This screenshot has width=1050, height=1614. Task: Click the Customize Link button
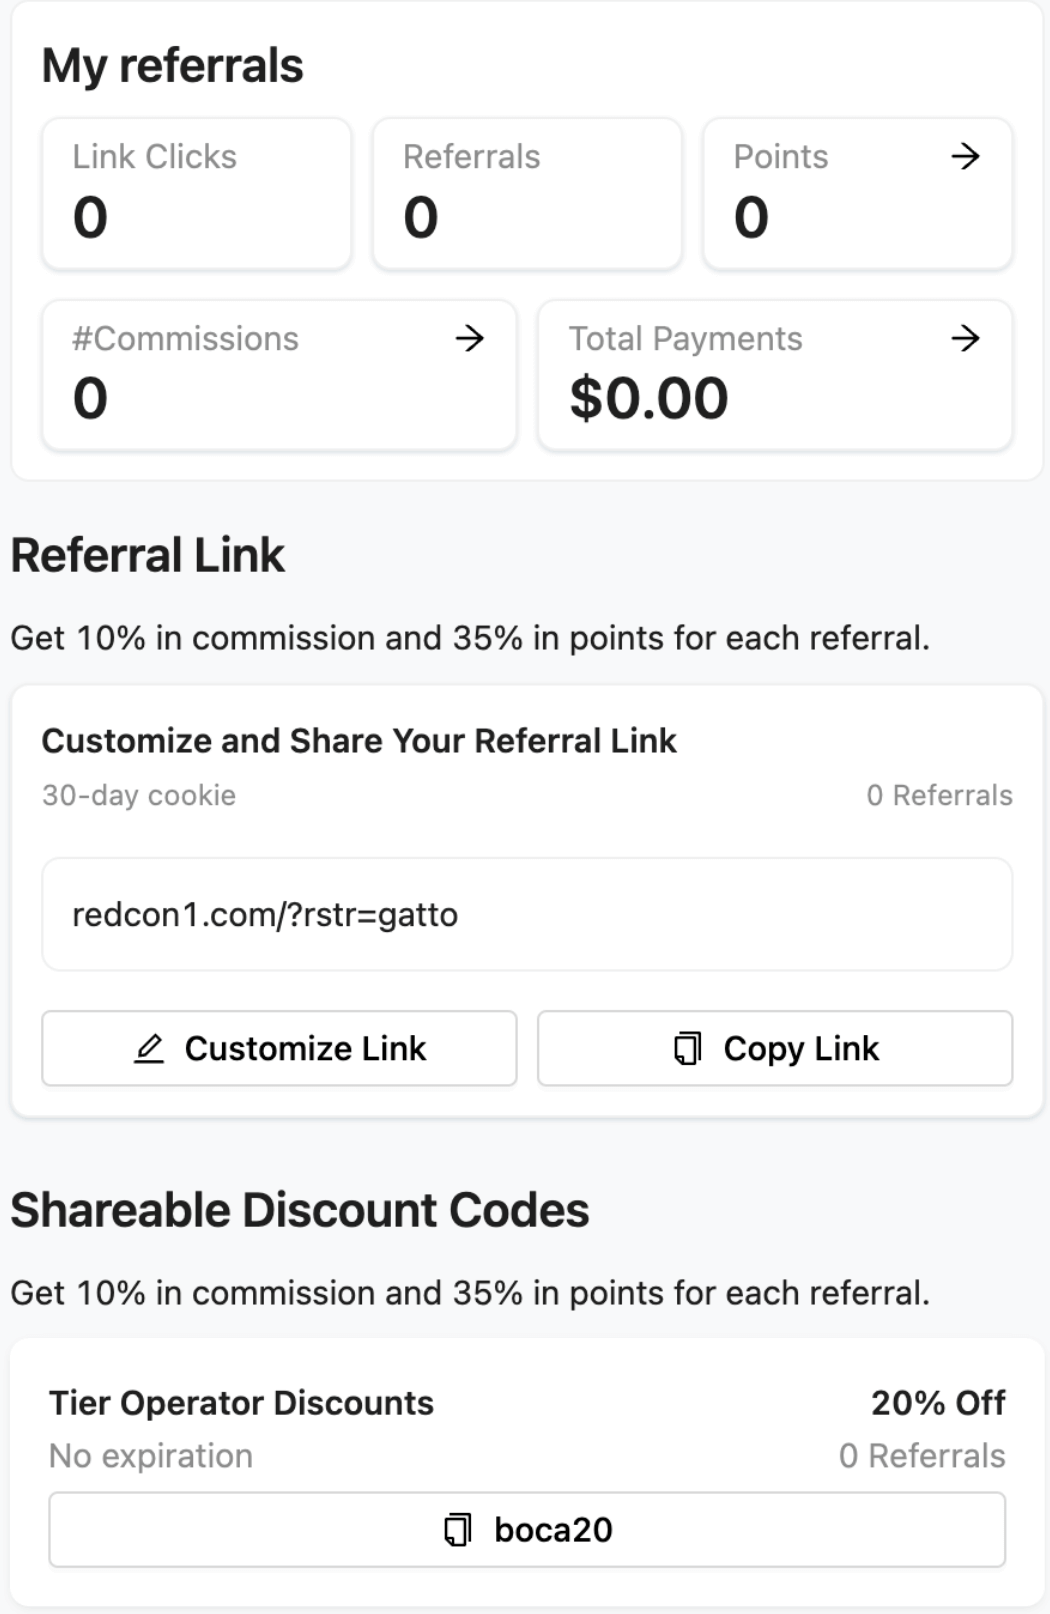(279, 1048)
